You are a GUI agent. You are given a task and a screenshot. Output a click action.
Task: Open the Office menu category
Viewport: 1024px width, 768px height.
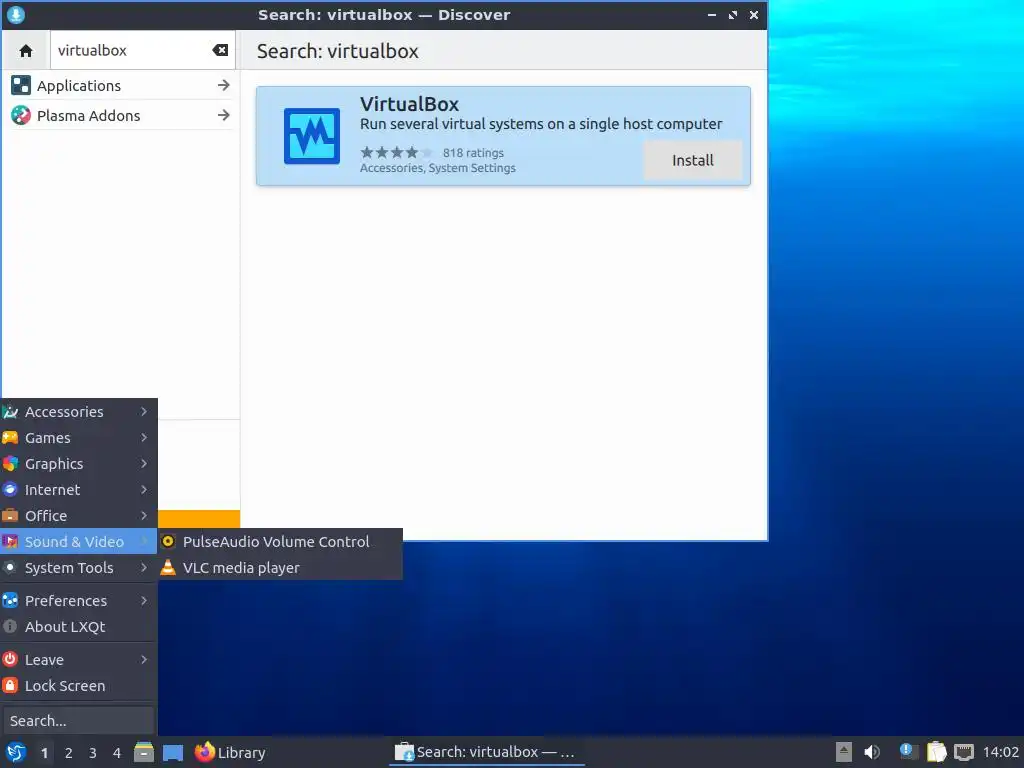click(x=78, y=516)
